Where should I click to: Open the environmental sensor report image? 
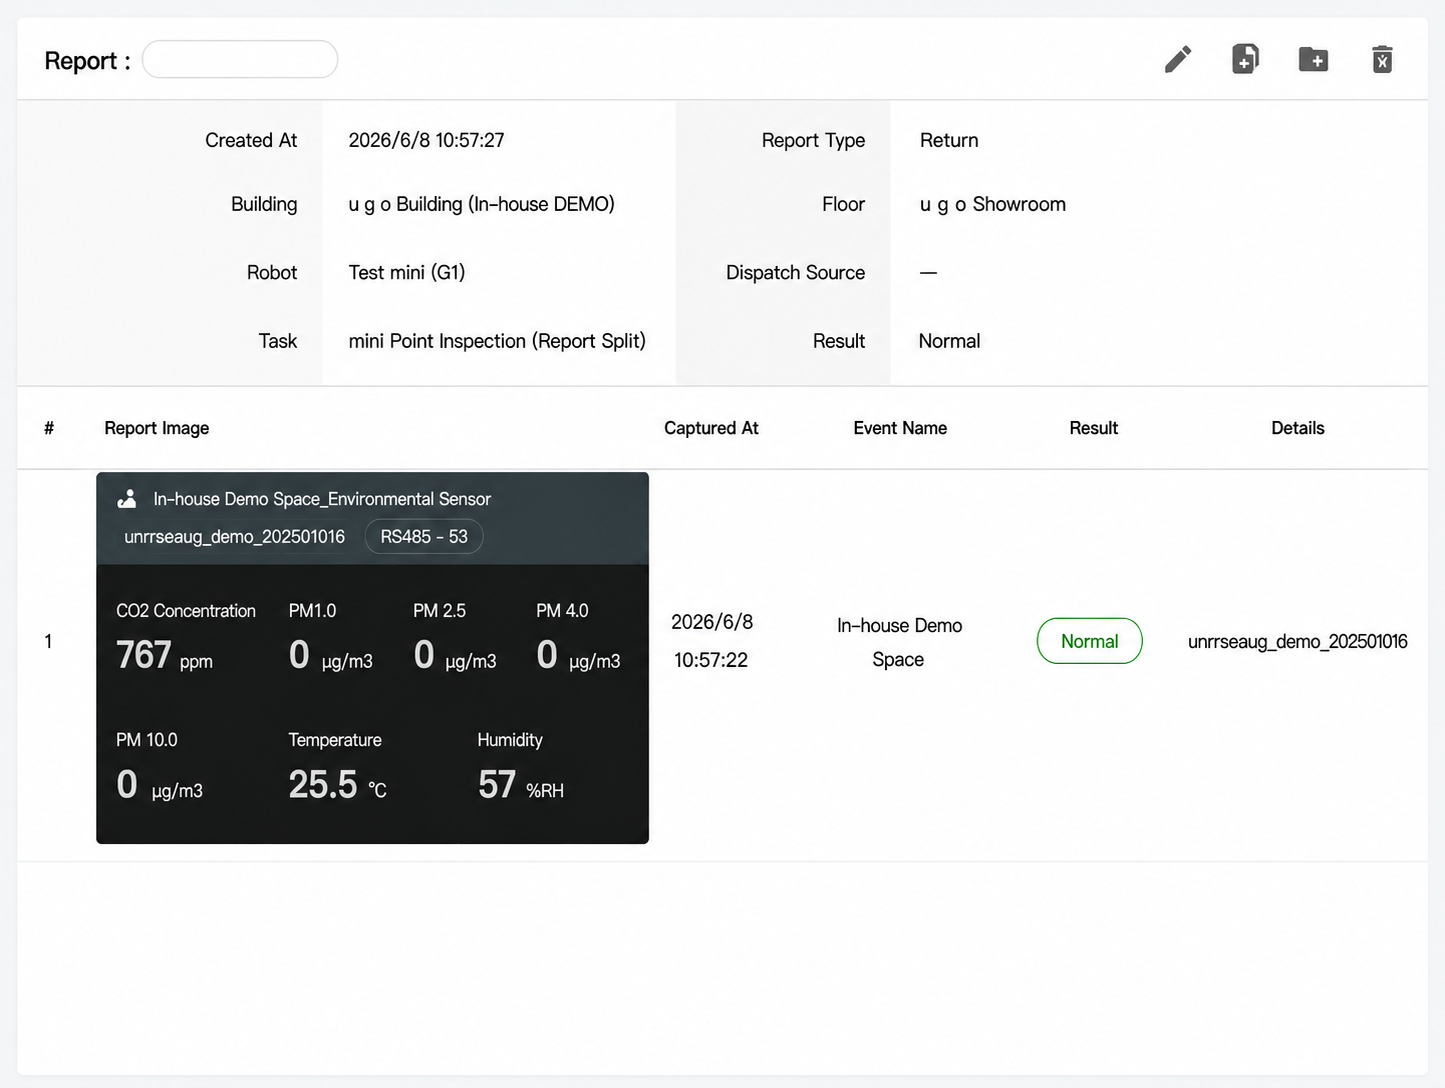[372, 658]
